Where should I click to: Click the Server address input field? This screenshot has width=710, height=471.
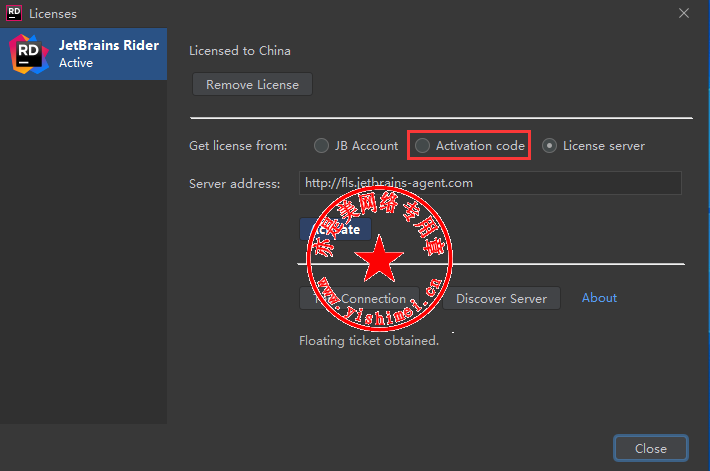tap(490, 183)
